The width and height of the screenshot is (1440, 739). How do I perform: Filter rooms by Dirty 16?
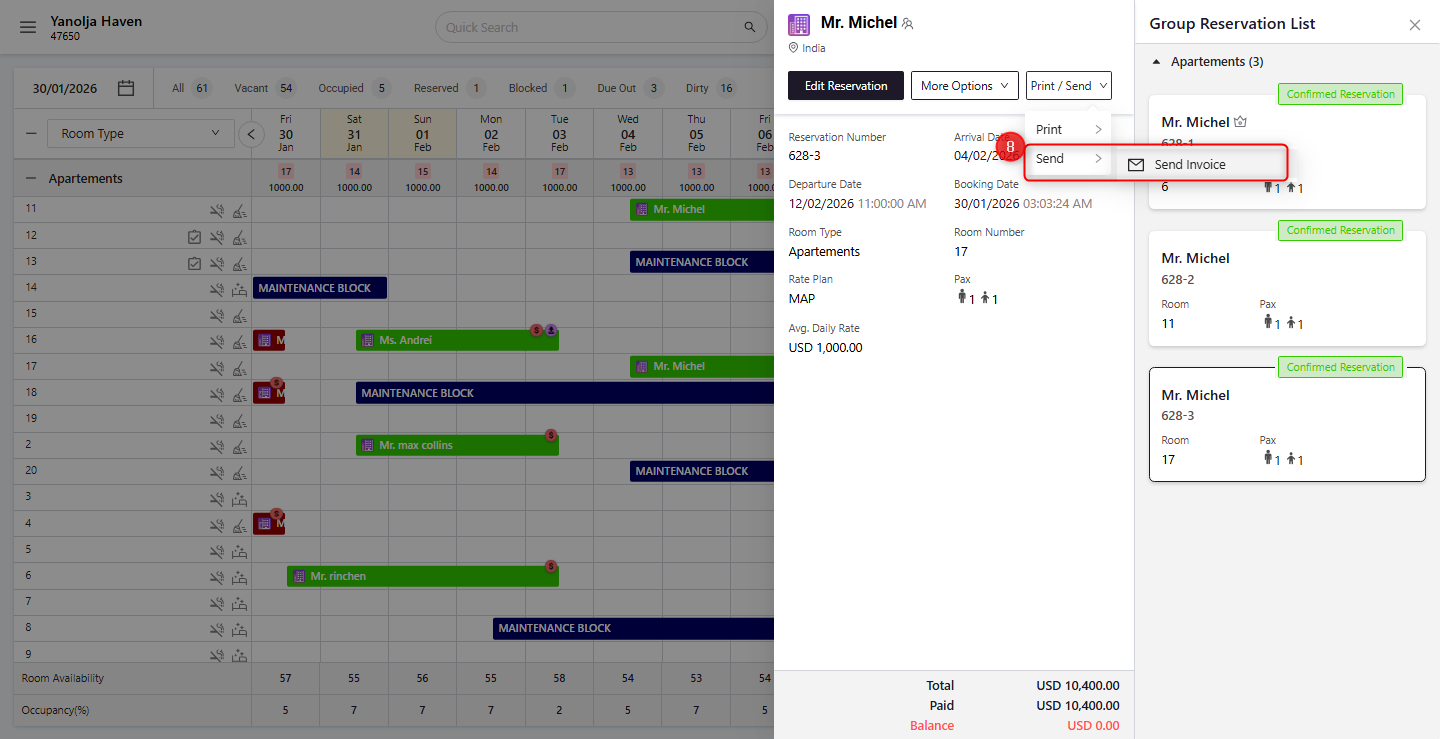click(x=711, y=88)
